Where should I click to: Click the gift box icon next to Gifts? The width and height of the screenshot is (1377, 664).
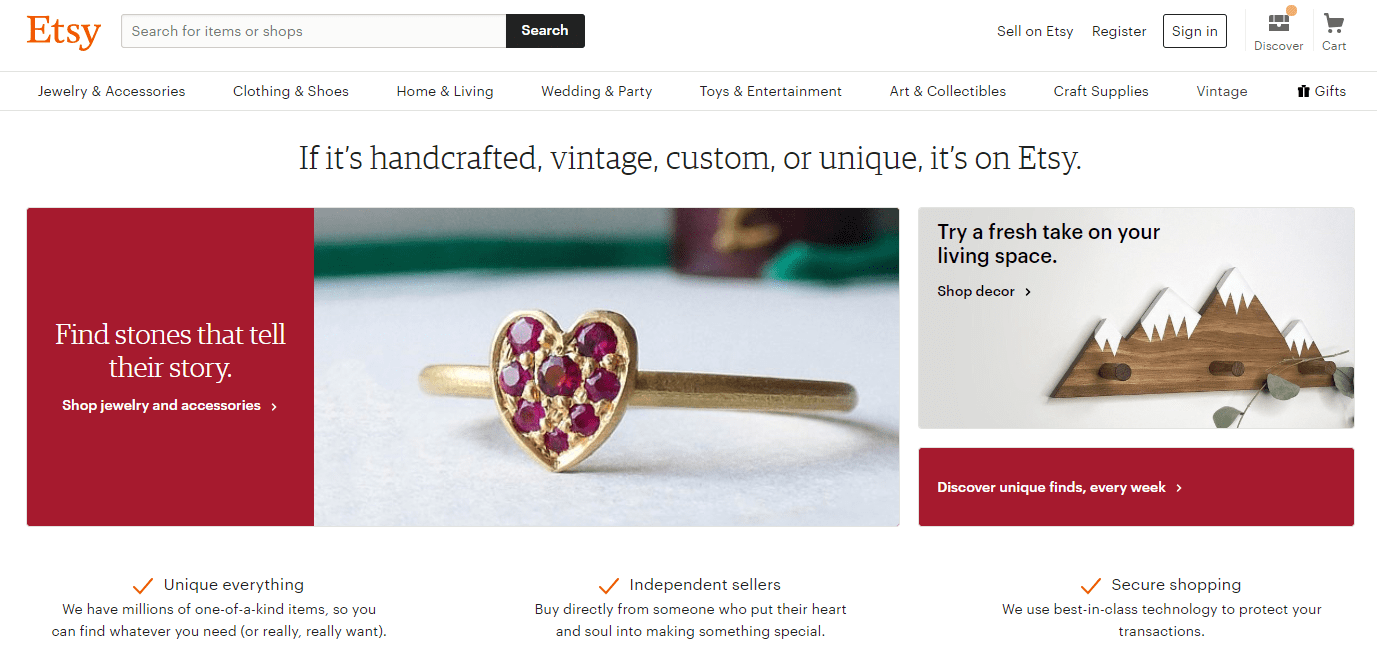coord(1303,91)
